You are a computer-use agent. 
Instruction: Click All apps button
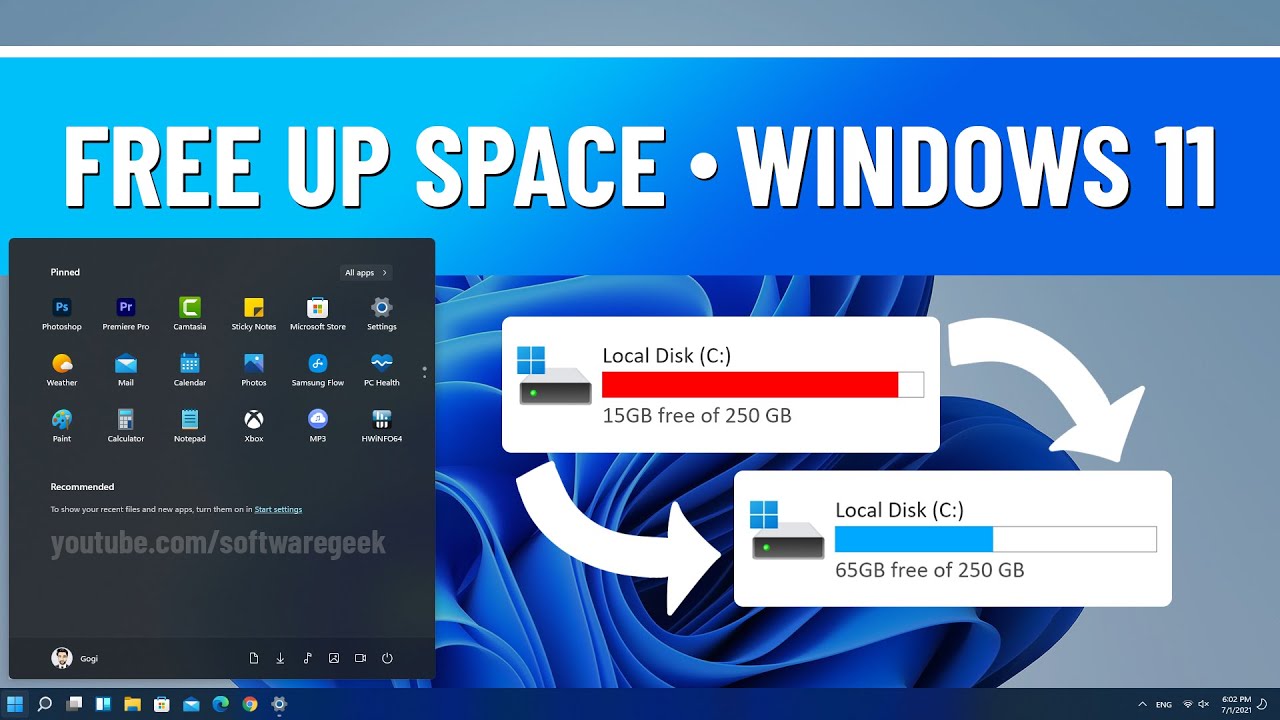[365, 272]
